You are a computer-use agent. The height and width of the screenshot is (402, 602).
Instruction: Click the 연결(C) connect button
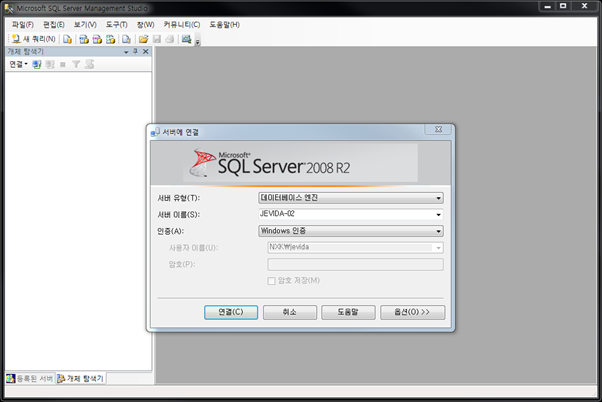point(231,312)
